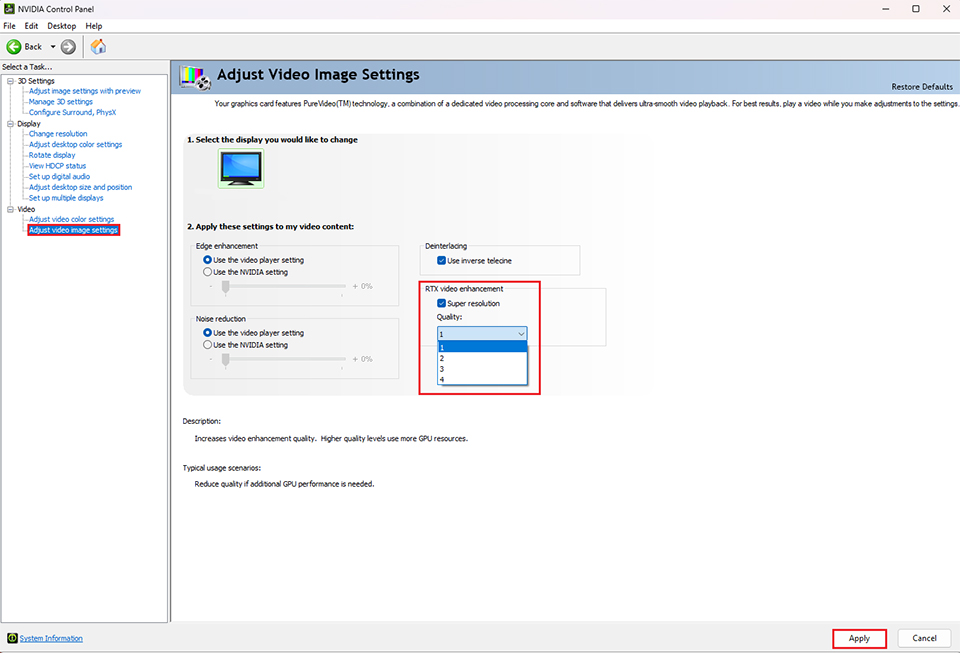Click the gray Forward arrow icon
The height and width of the screenshot is (653, 960).
tap(67, 46)
